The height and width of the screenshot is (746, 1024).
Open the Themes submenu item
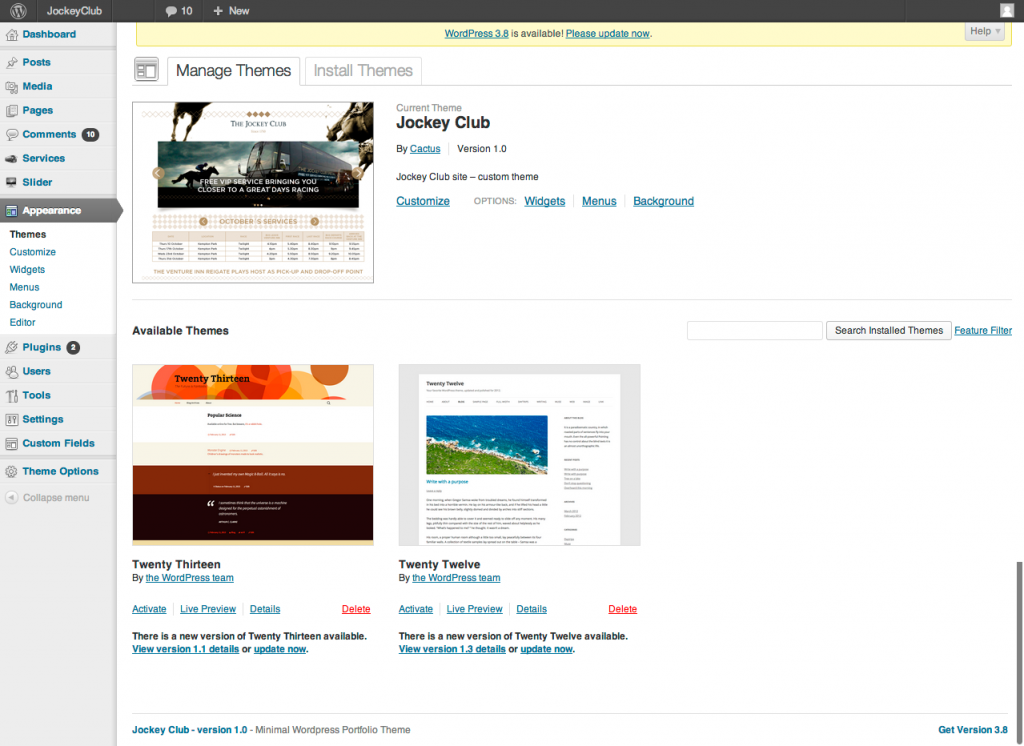point(28,235)
